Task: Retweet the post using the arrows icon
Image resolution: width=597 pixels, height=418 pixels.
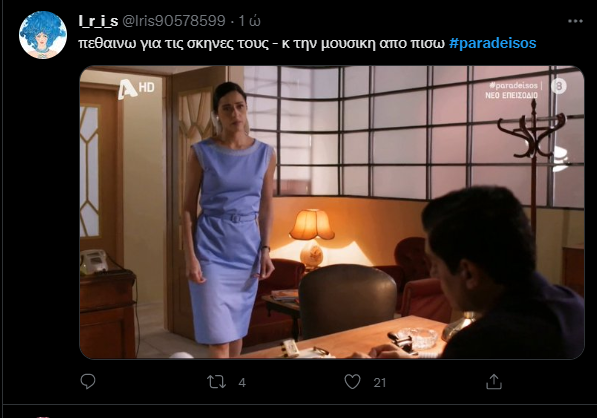Action: pos(216,382)
